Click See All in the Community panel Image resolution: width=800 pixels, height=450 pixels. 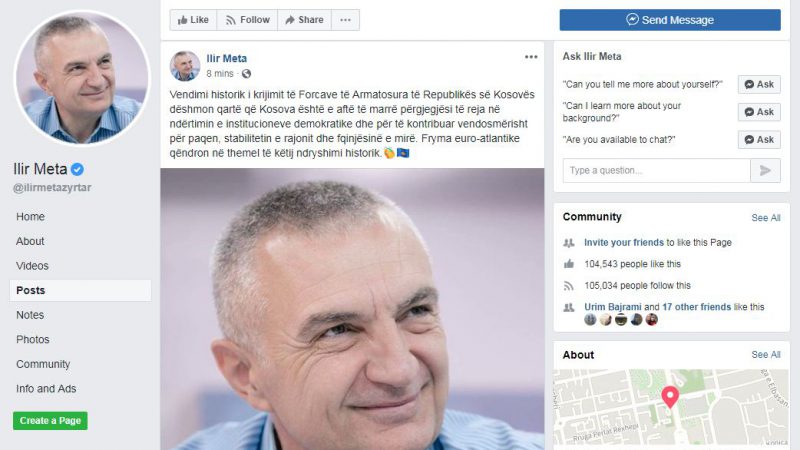pos(766,218)
